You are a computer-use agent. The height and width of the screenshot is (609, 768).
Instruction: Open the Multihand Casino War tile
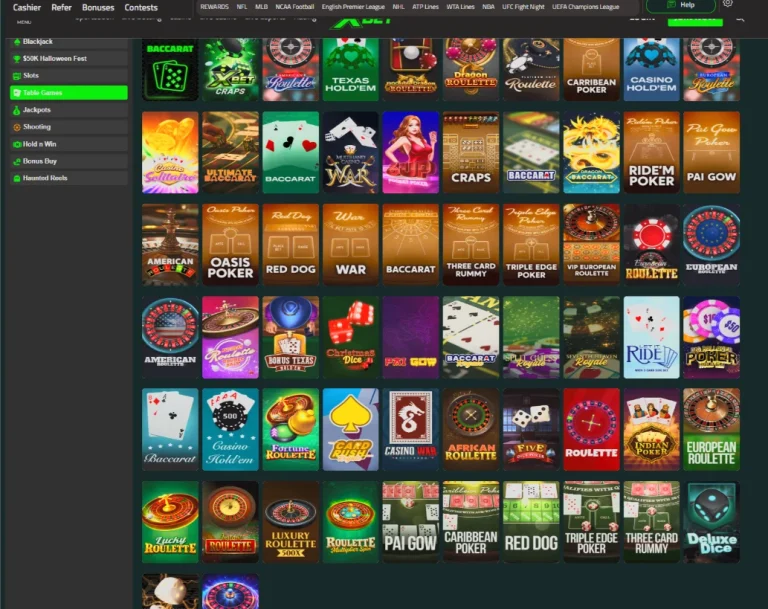(x=351, y=152)
